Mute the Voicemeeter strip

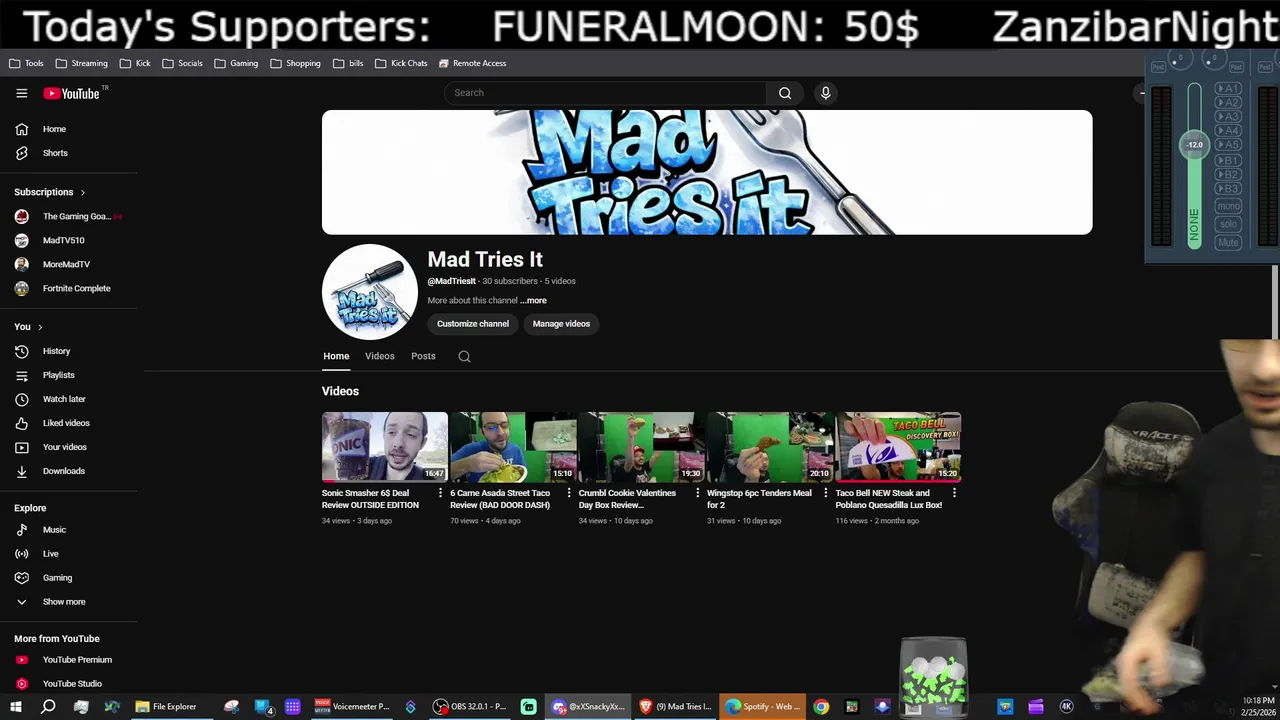click(x=1228, y=242)
